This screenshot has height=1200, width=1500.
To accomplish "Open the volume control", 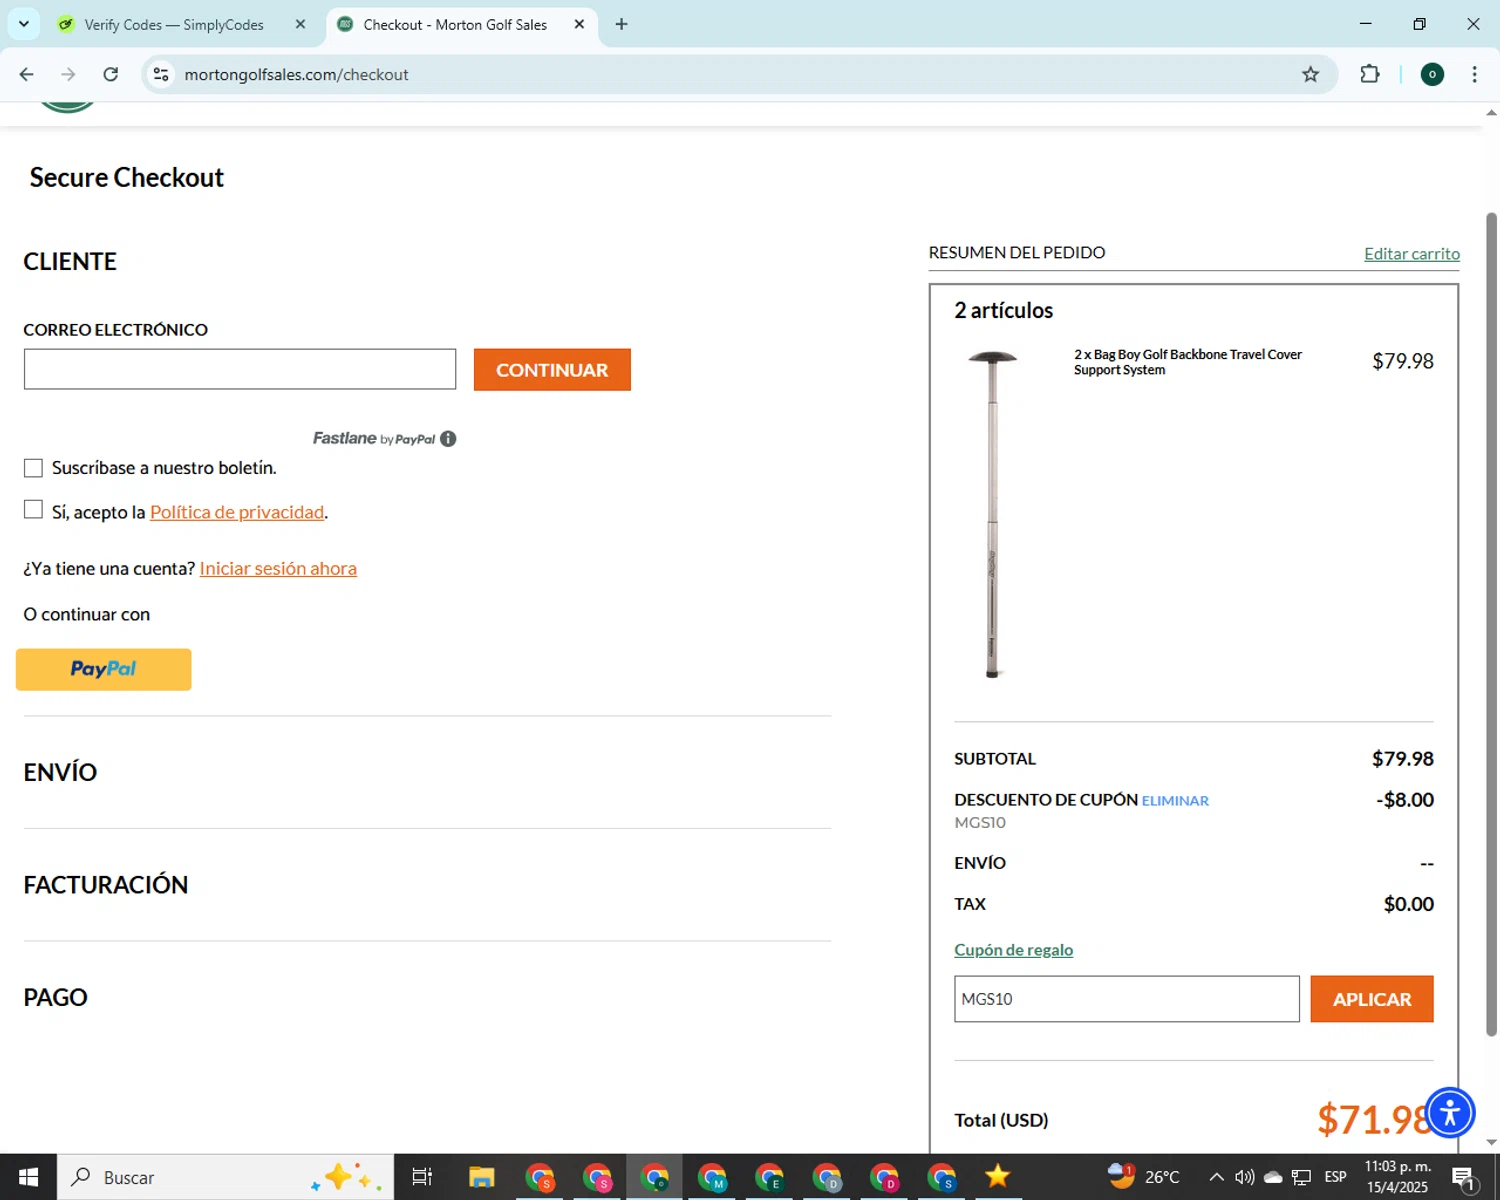I will (x=1244, y=1177).
